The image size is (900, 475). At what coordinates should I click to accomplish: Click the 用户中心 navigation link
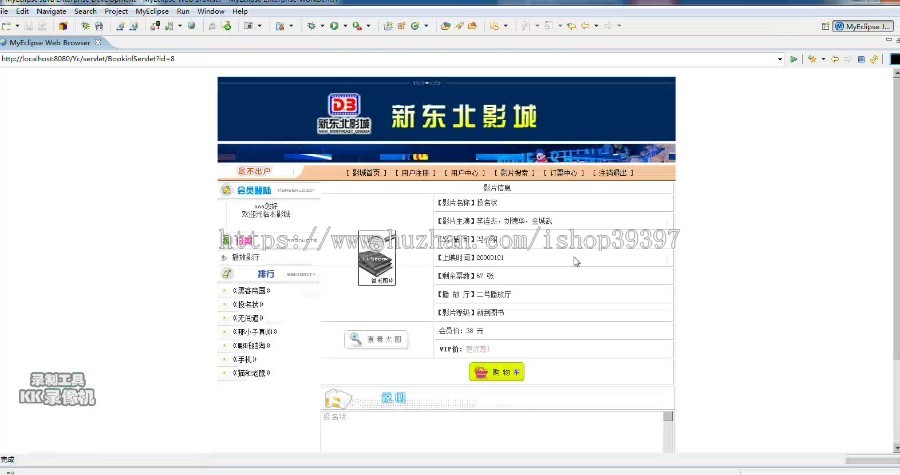(x=464, y=173)
